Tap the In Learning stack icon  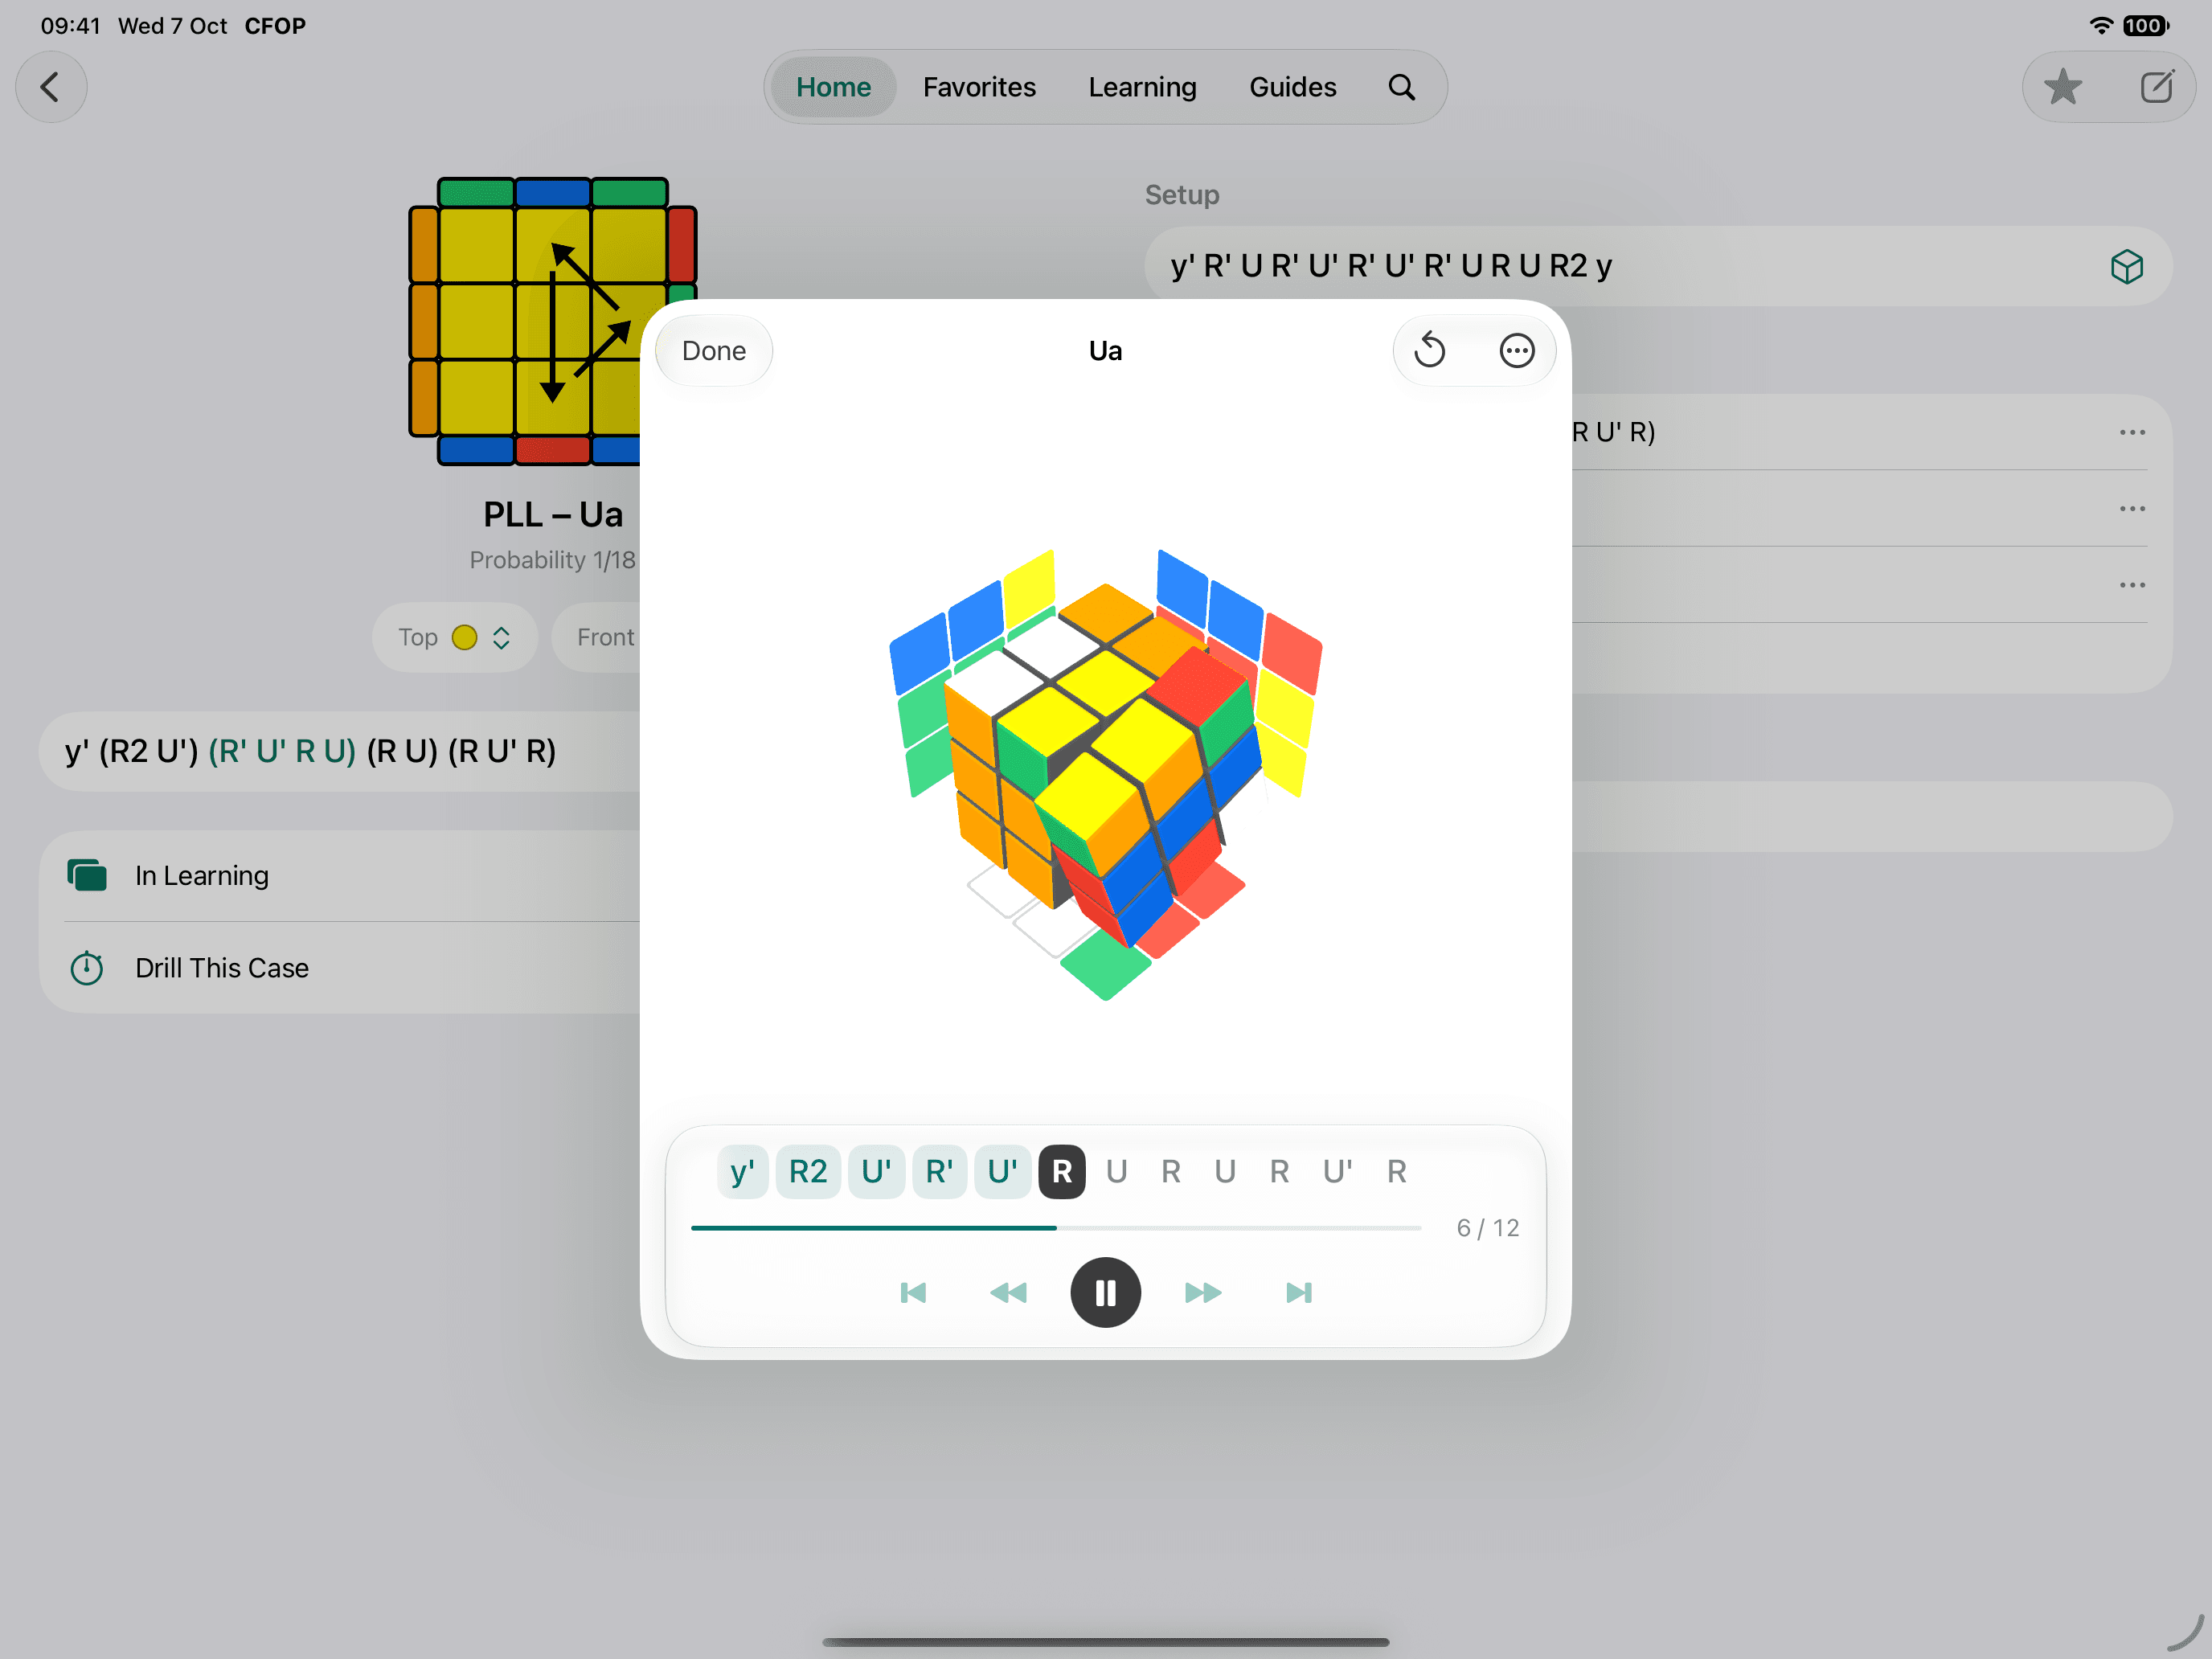[87, 875]
